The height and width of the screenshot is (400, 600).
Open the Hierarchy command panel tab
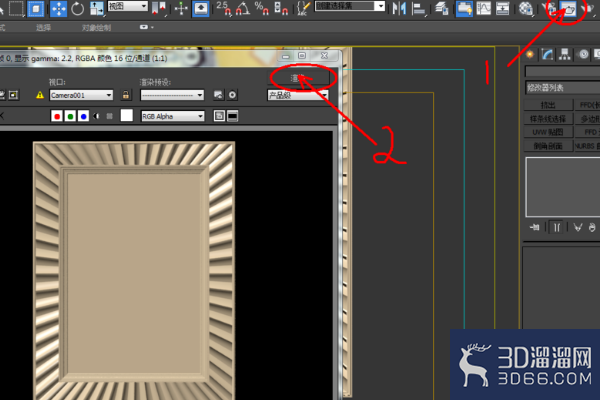point(564,55)
